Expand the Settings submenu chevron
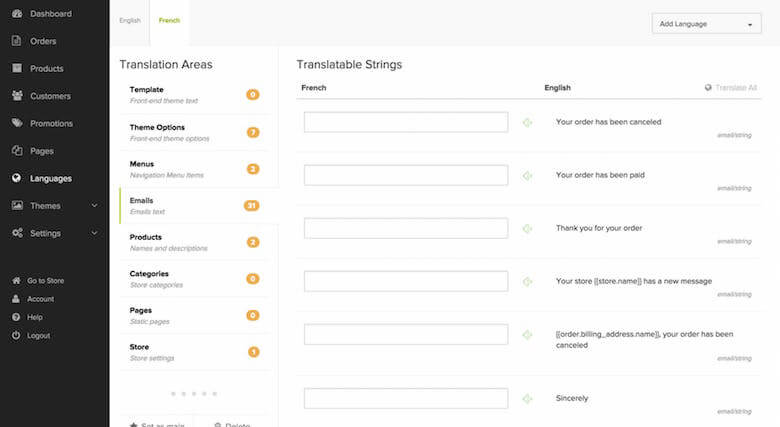 tap(94, 233)
